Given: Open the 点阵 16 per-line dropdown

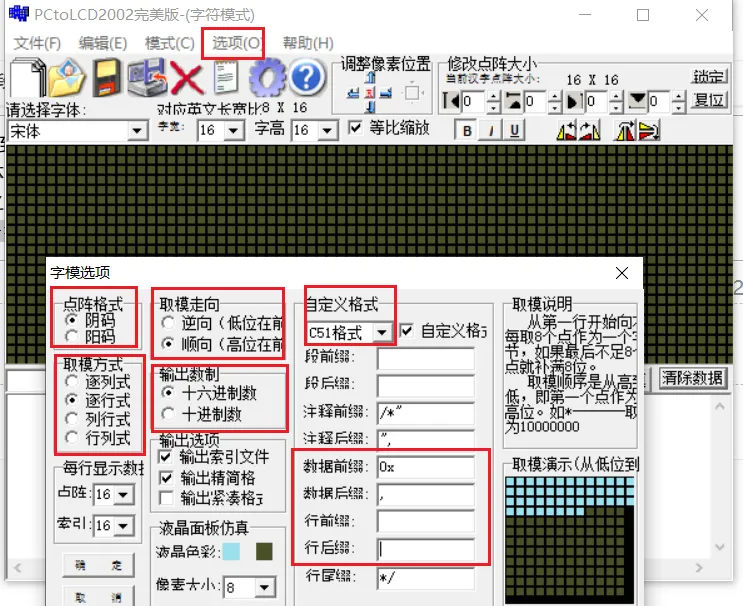Looking at the screenshot, I should (124, 495).
